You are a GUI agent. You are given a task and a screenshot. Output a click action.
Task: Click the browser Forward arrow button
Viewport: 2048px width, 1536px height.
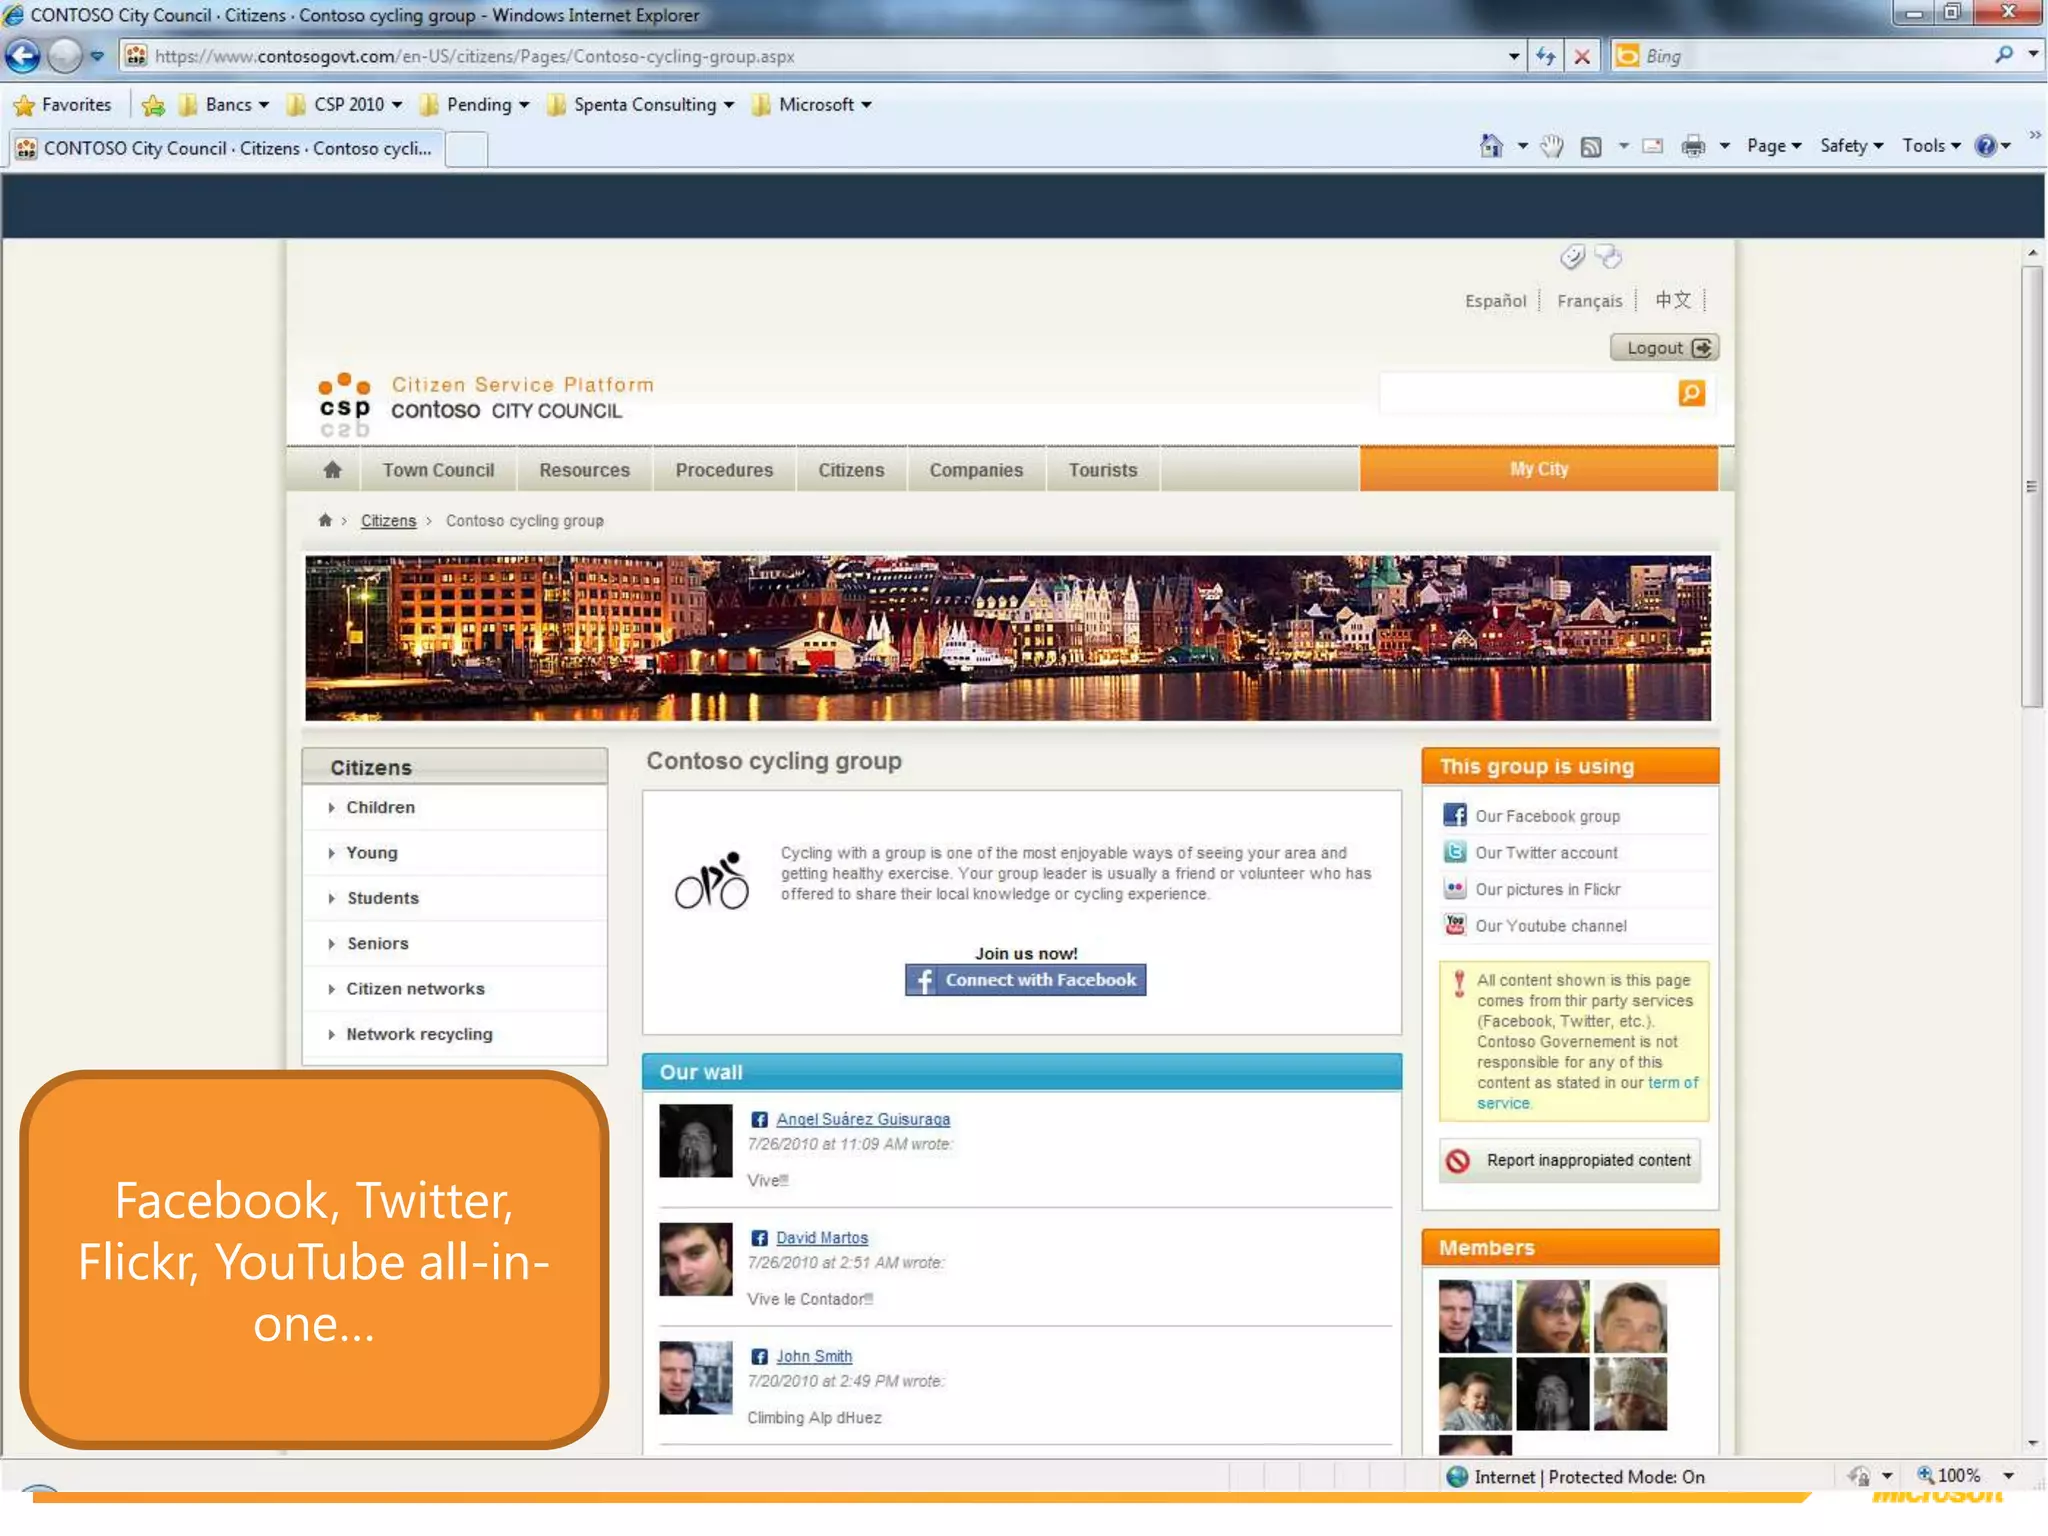tap(65, 56)
